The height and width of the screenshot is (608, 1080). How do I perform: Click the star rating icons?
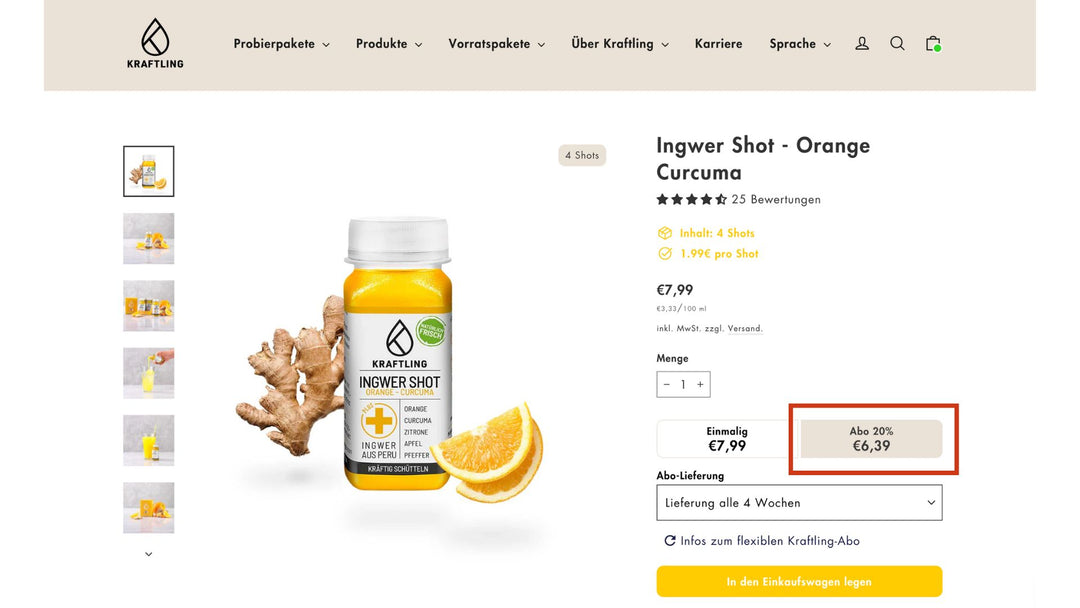(691, 200)
